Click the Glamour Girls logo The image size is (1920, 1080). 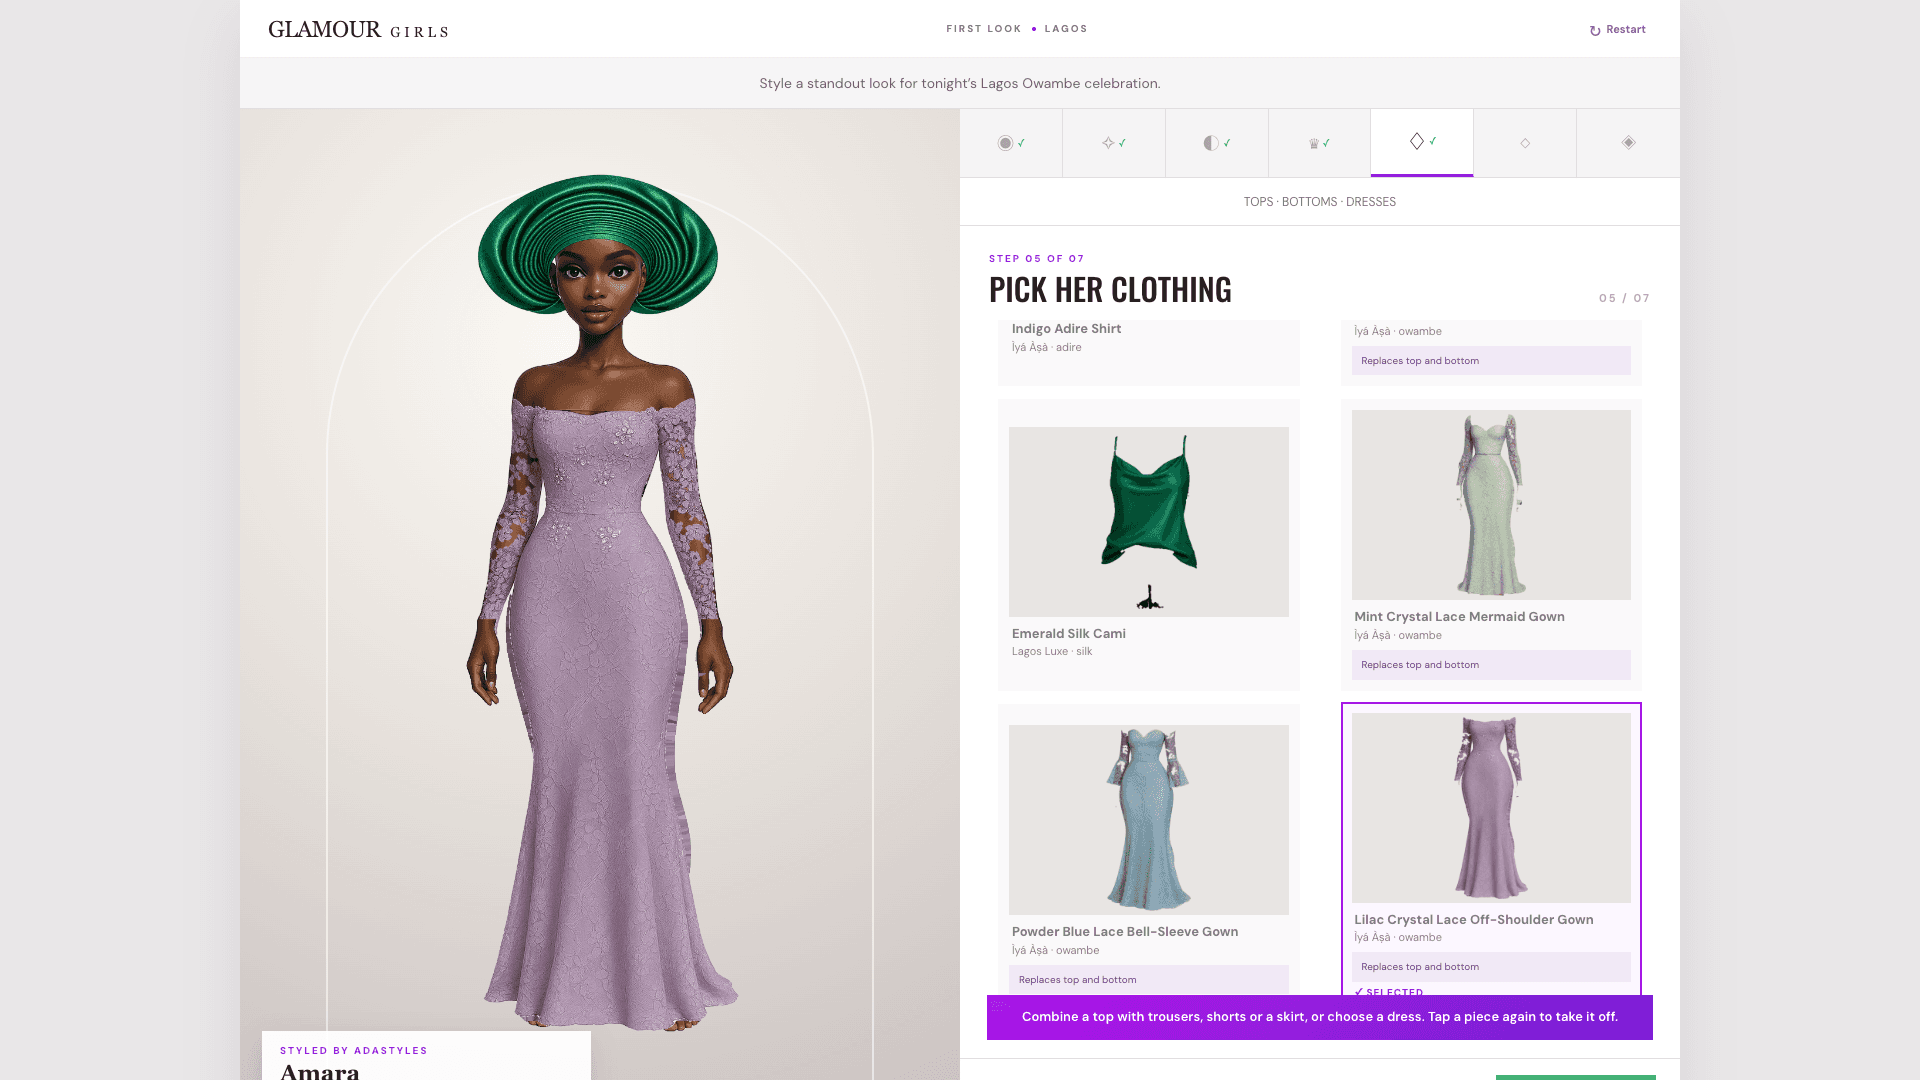pos(358,30)
